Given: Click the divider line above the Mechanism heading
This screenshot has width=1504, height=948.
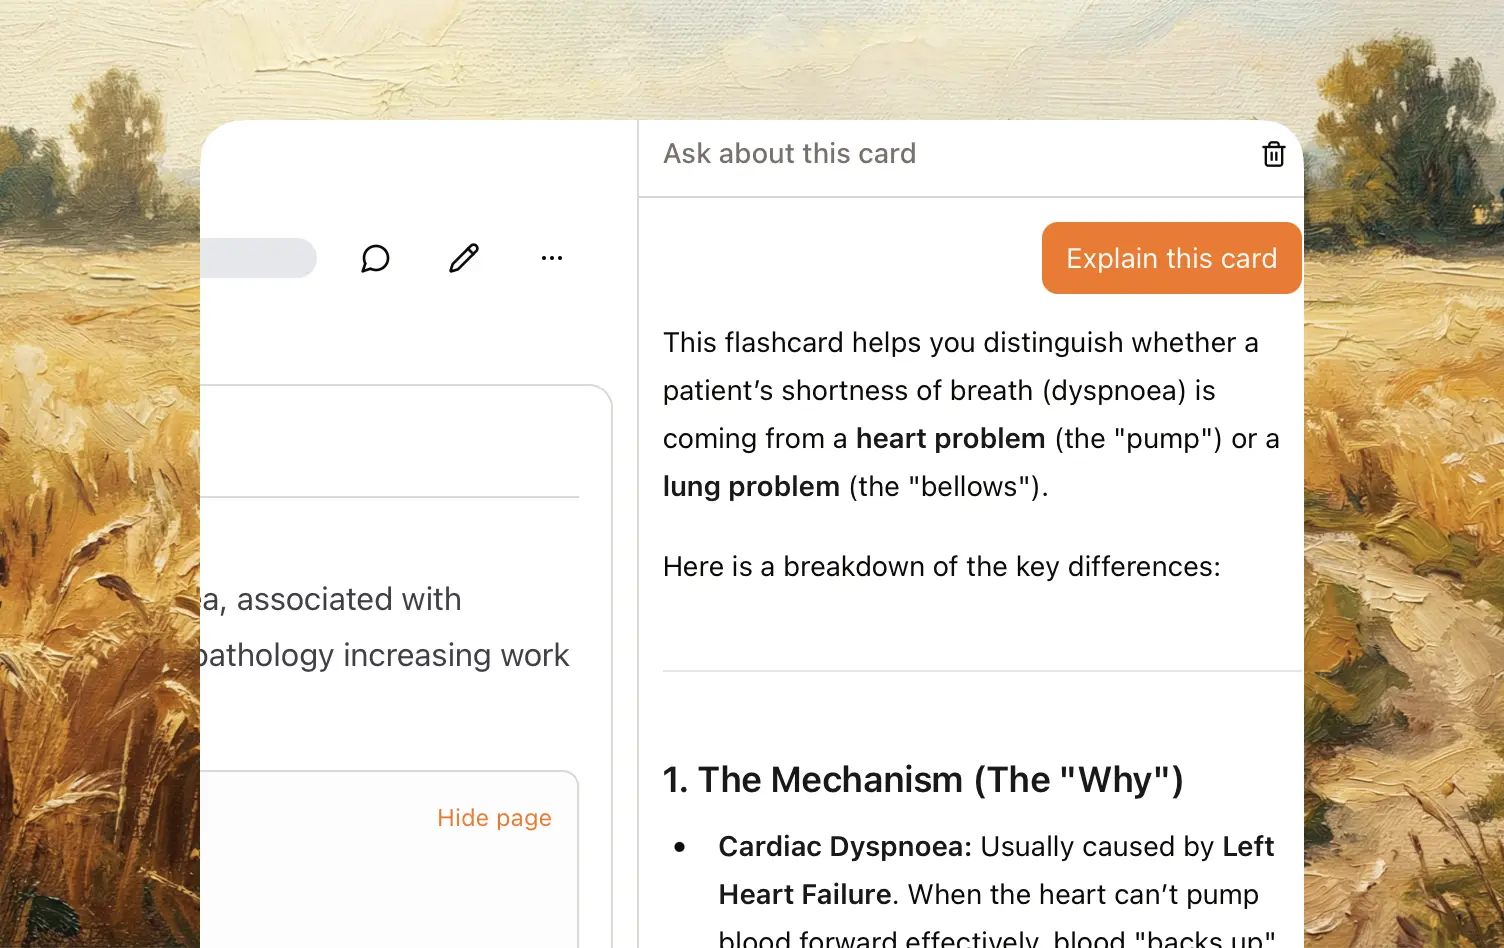Looking at the screenshot, I should 980,671.
